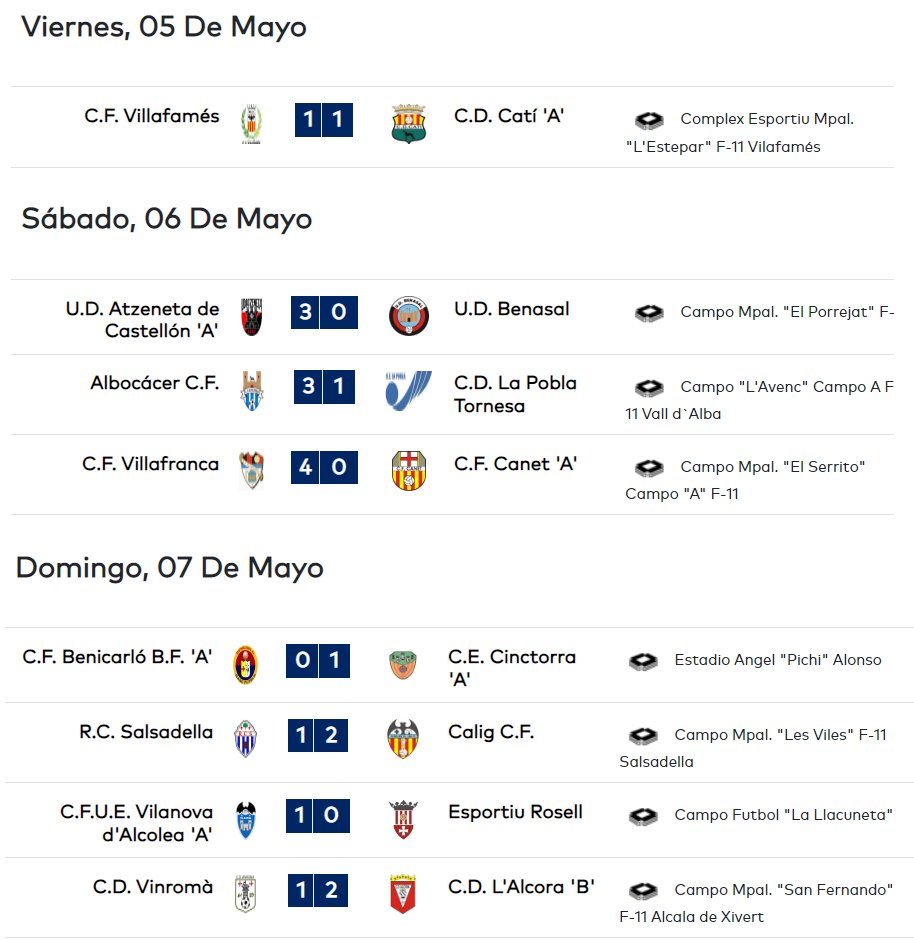This screenshot has width=914, height=940.
Task: Open C.F.U.E. Vilanova d'Alcolea 'A' link
Action: (136, 822)
